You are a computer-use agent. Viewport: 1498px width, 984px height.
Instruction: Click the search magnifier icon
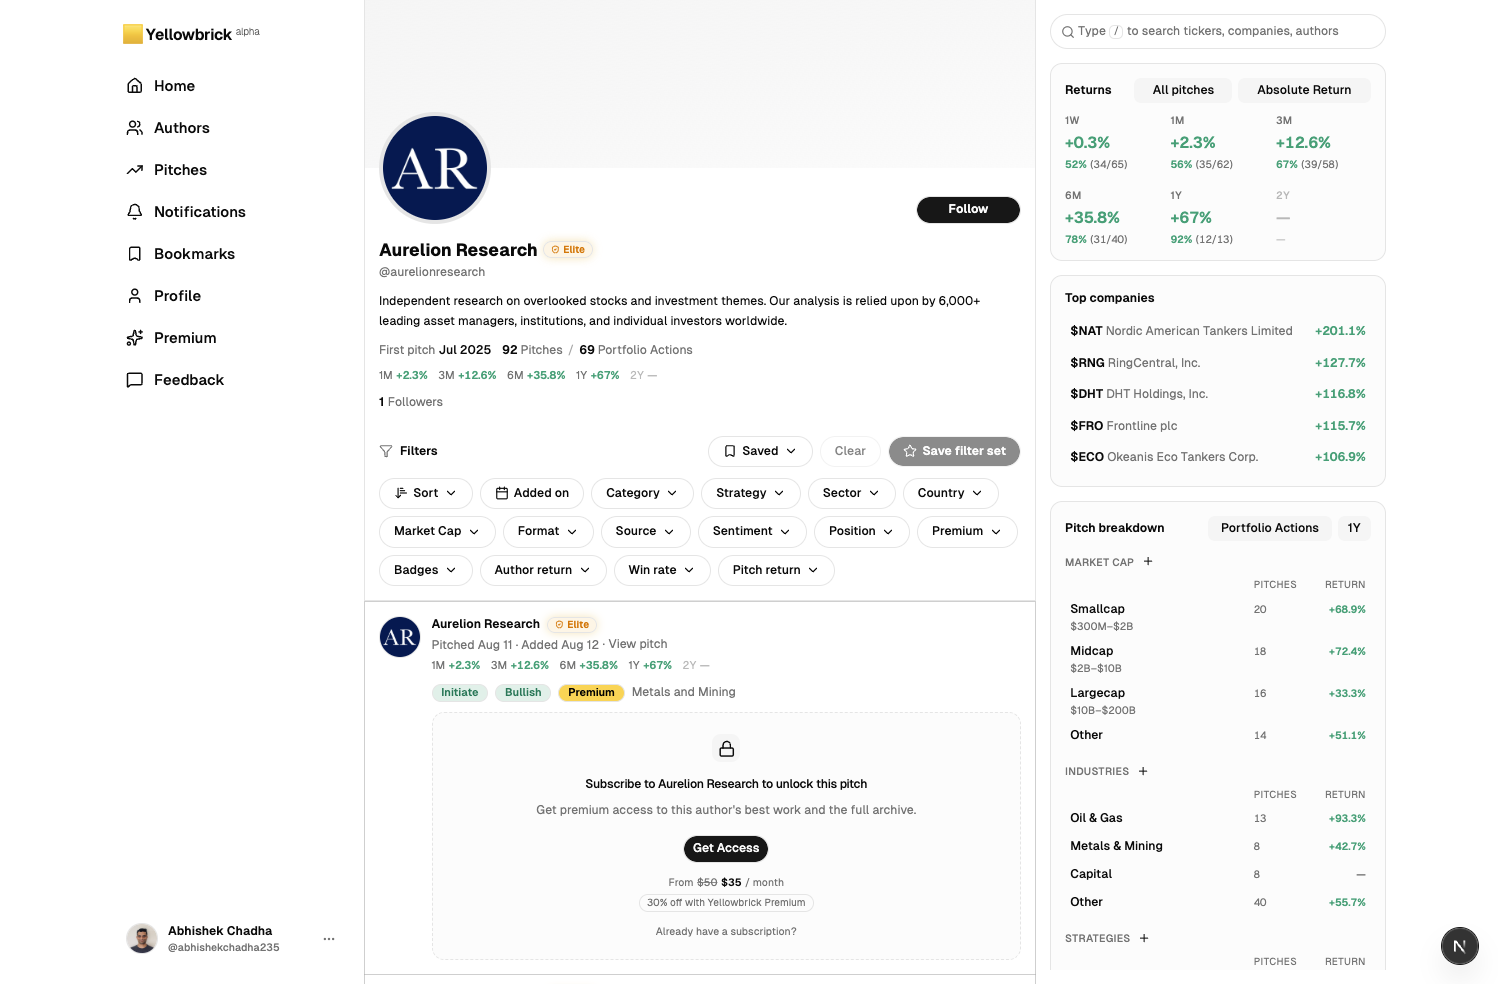pyautogui.click(x=1068, y=32)
